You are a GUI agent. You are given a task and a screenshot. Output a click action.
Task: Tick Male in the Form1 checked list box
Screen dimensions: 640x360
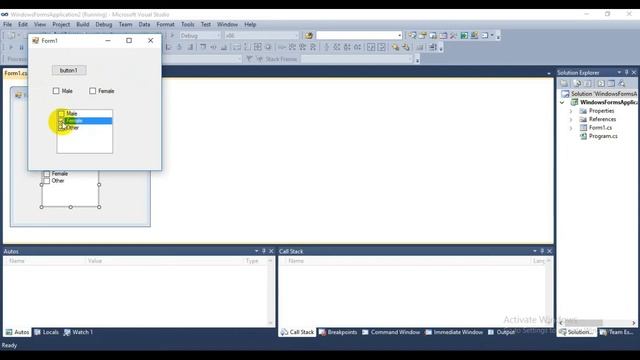pos(61,113)
